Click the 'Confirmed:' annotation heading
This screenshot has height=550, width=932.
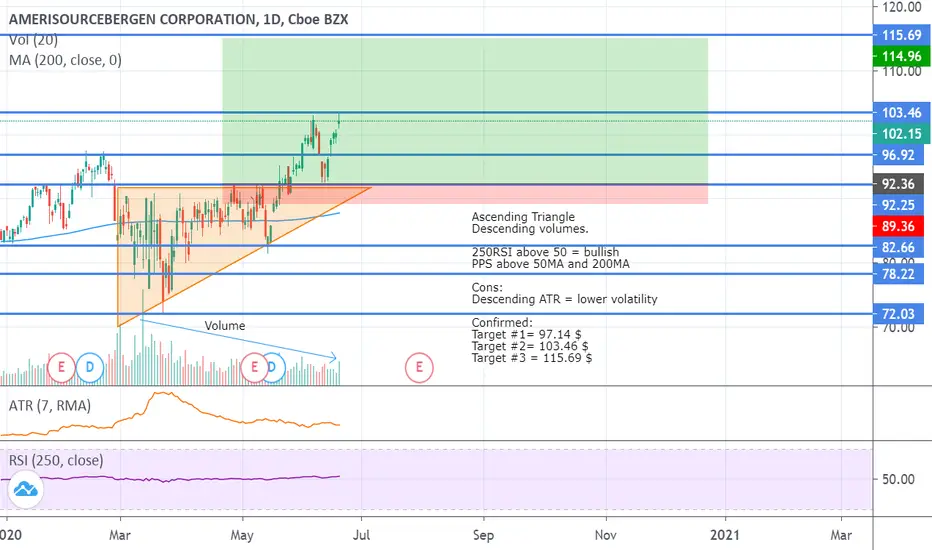click(x=502, y=323)
